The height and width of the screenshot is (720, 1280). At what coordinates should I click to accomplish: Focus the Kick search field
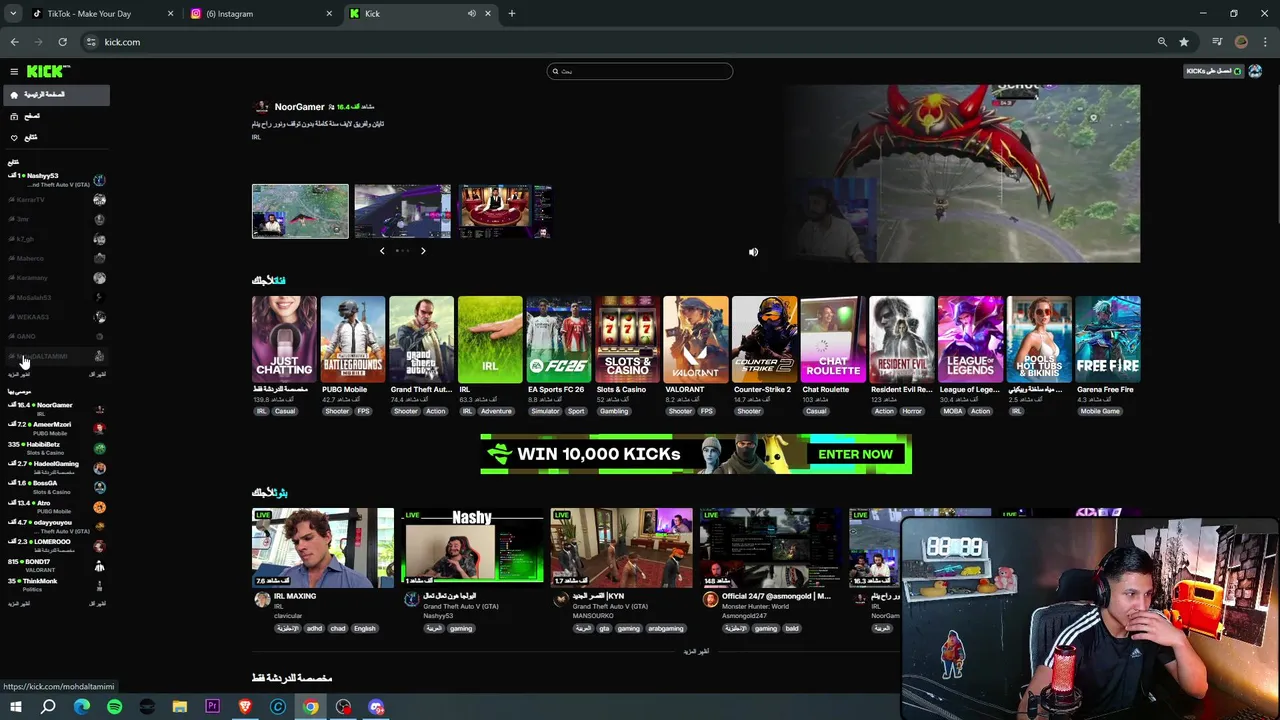(x=640, y=71)
